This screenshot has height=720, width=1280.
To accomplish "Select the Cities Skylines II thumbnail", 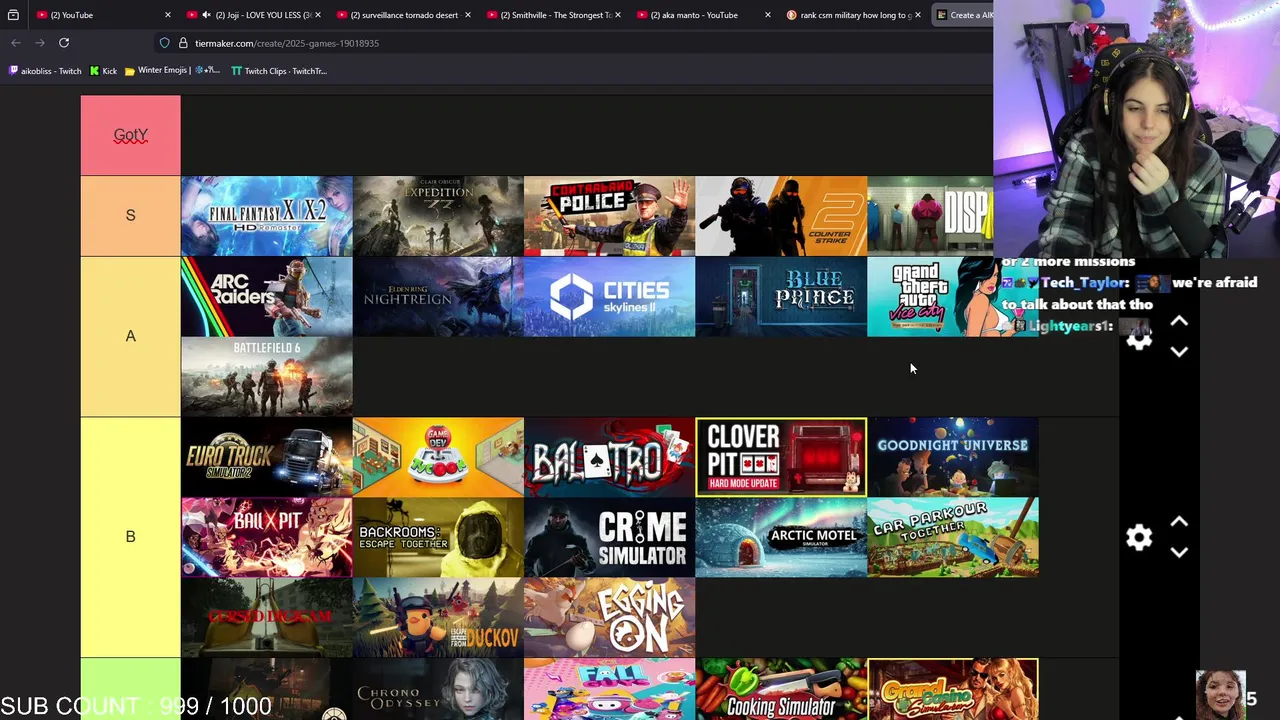I will pyautogui.click(x=610, y=297).
